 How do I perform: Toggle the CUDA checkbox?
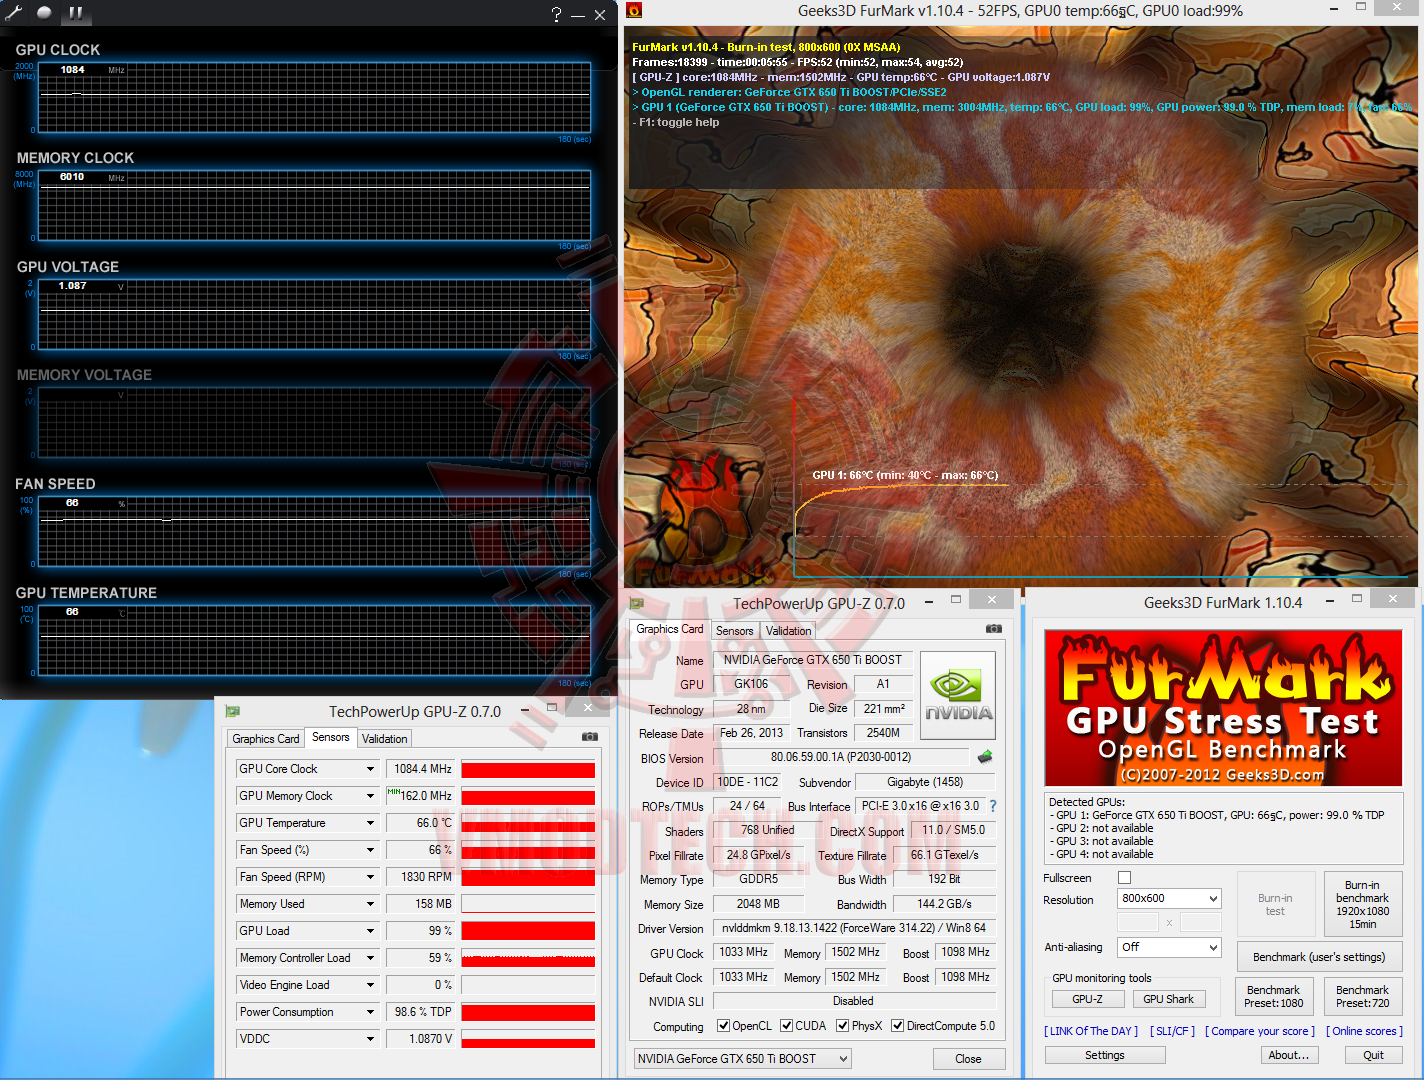pos(787,1026)
